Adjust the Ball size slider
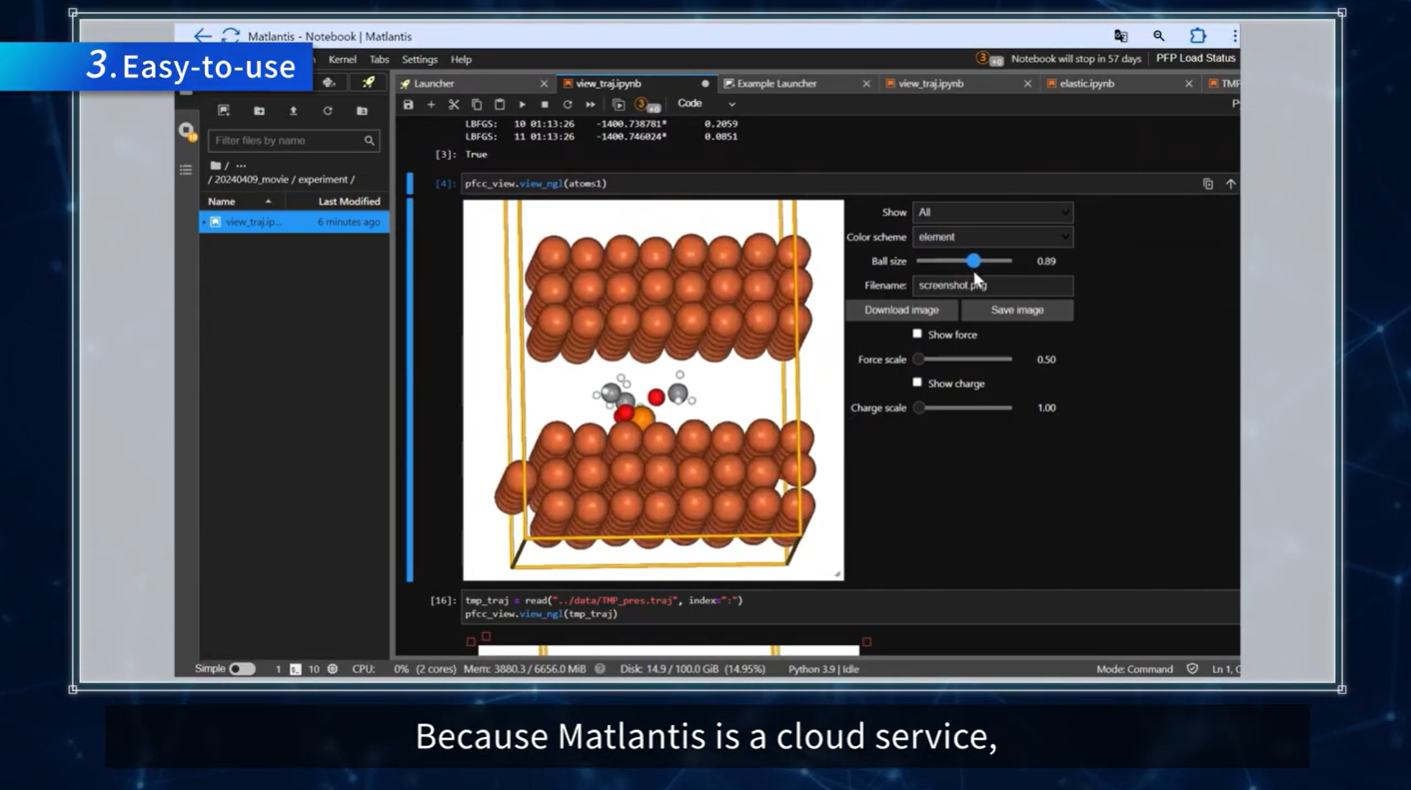Image resolution: width=1411 pixels, height=790 pixels. point(964,261)
